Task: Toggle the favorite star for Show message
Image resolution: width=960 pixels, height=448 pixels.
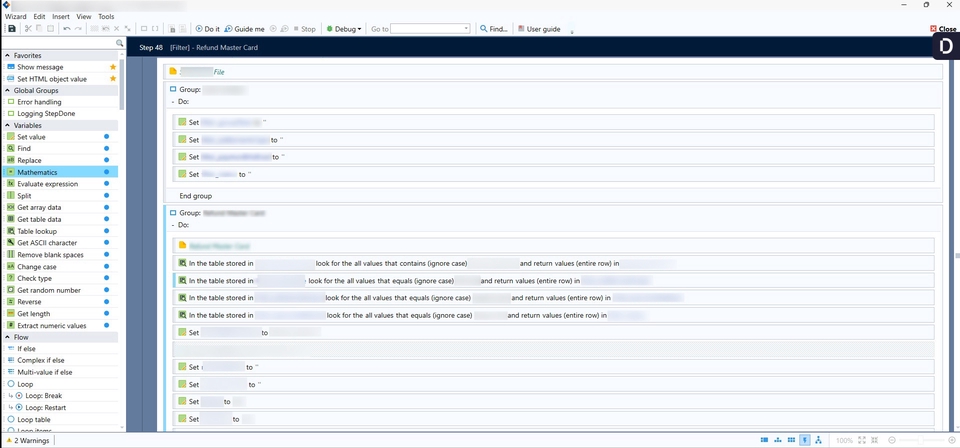Action: pyautogui.click(x=113, y=67)
